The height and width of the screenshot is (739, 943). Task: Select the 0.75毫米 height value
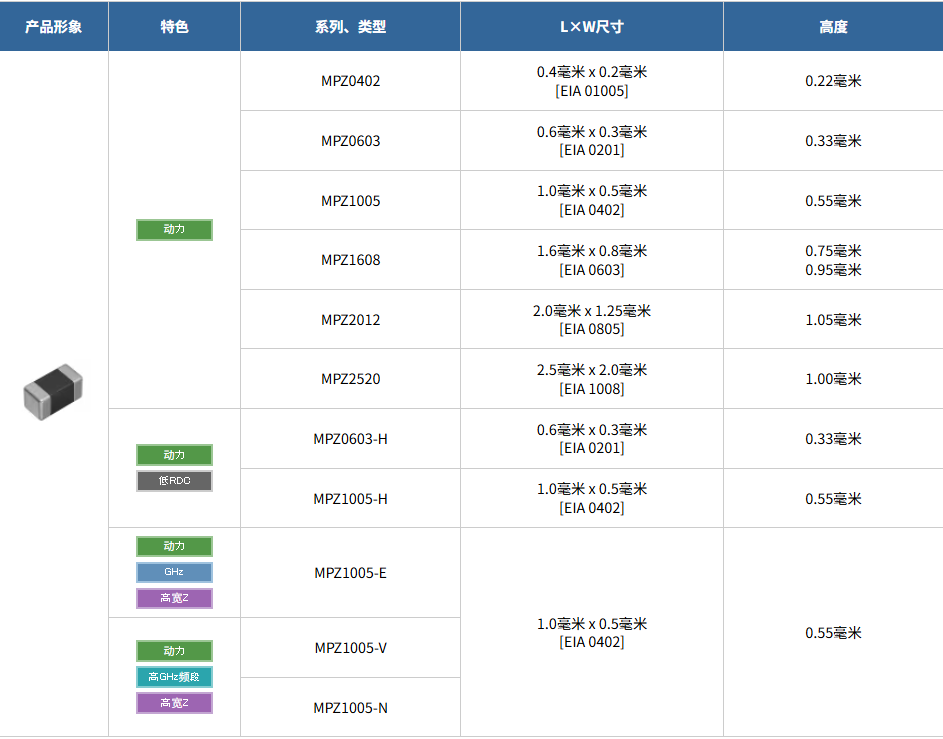click(x=834, y=251)
